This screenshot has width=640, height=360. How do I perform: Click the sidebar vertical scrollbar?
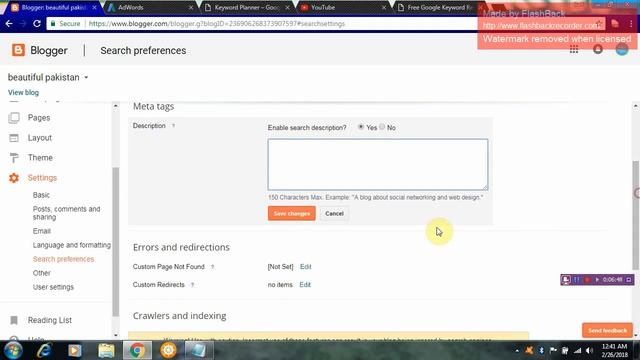116,242
